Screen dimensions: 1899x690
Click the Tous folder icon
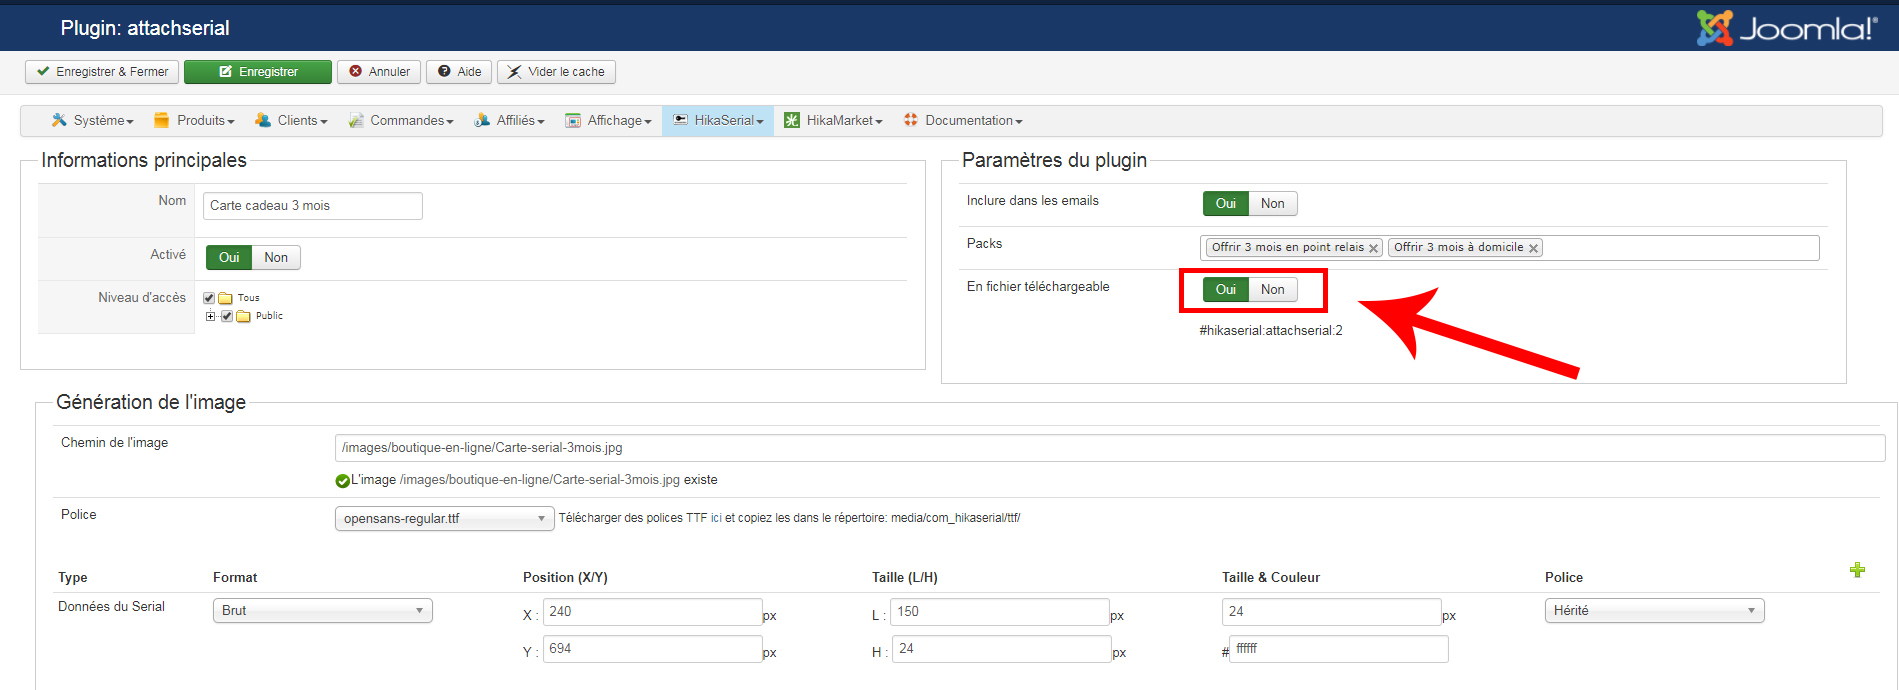(226, 298)
